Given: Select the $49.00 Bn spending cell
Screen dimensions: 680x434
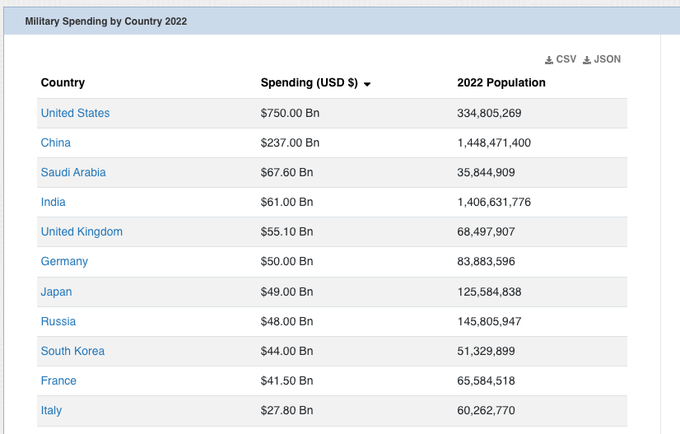Looking at the screenshot, I should point(287,292).
